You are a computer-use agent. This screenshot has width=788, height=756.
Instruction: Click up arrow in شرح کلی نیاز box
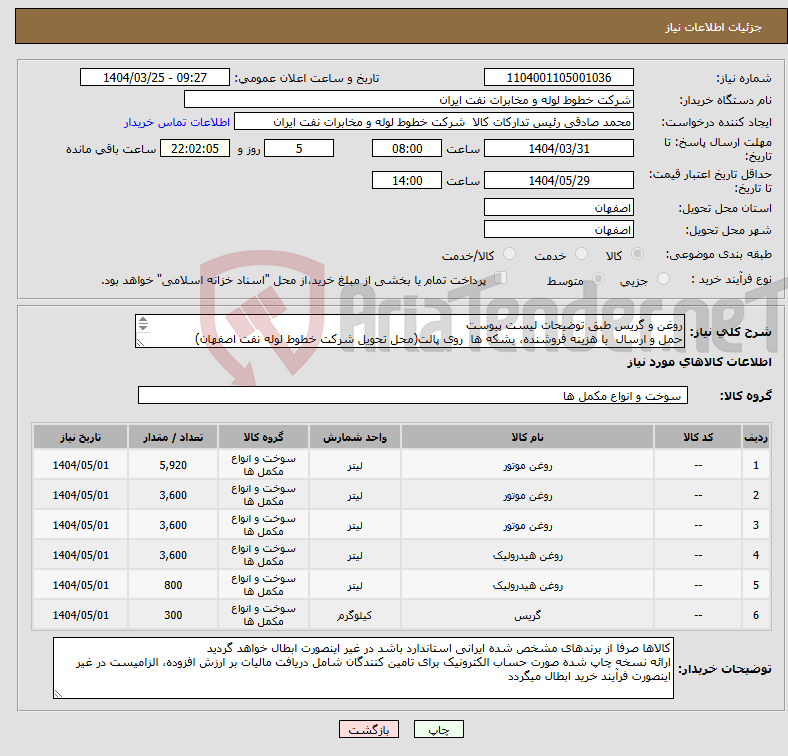(143, 320)
